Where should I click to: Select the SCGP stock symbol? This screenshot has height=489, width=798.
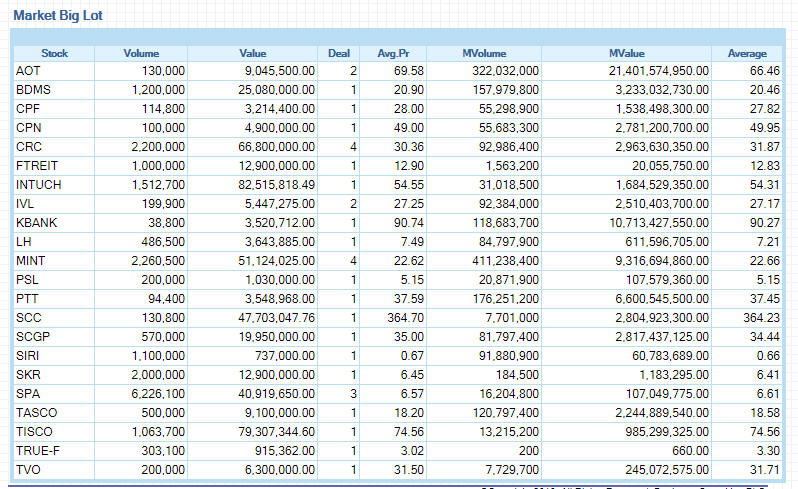point(33,337)
